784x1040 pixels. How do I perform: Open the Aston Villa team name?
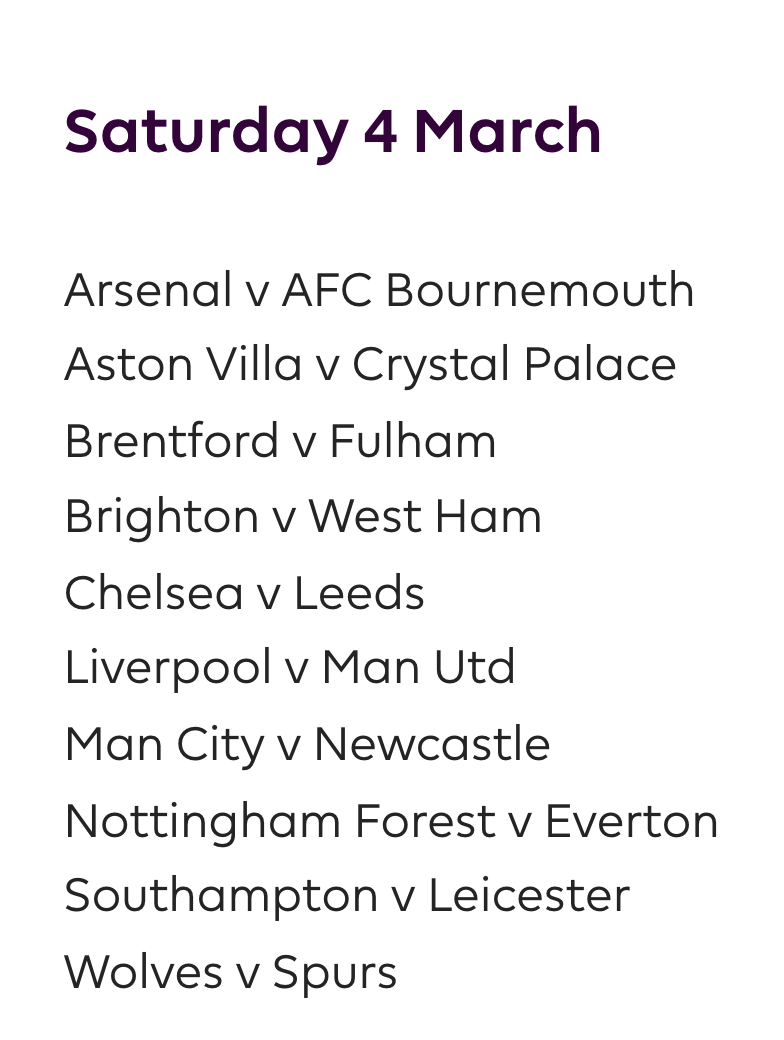click(x=183, y=365)
